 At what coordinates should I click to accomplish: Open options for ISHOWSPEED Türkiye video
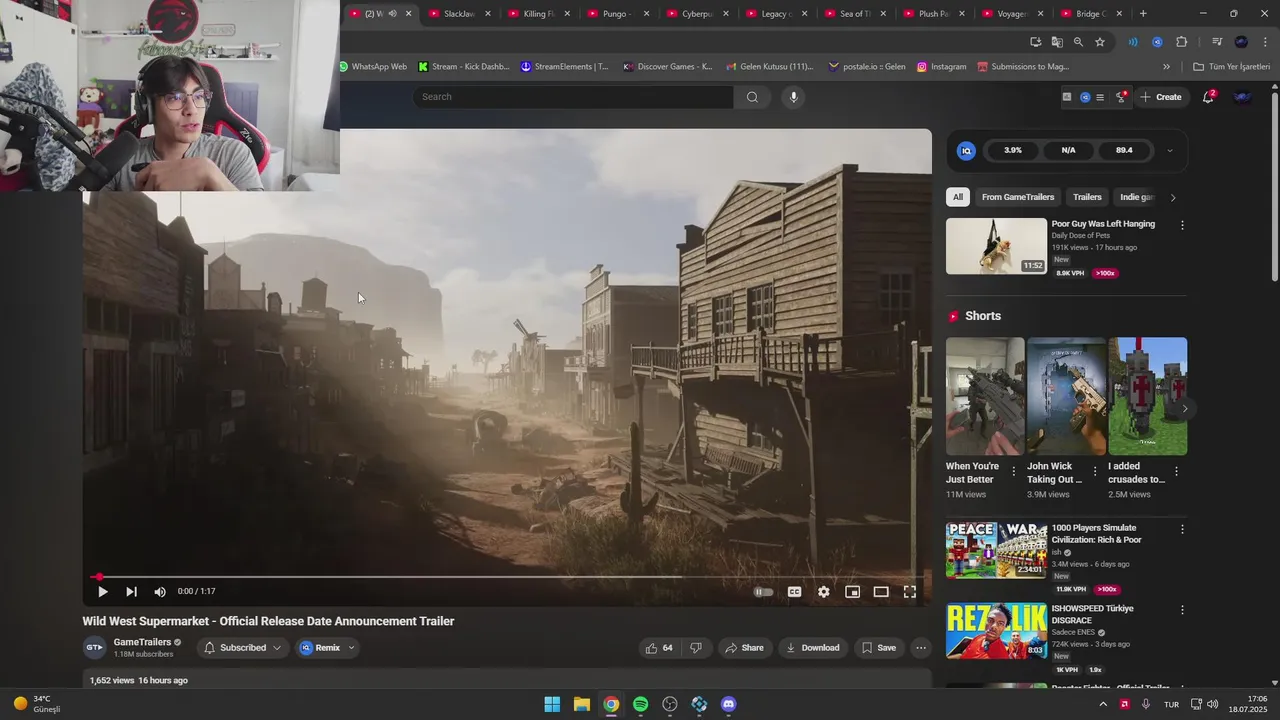pos(1182,610)
